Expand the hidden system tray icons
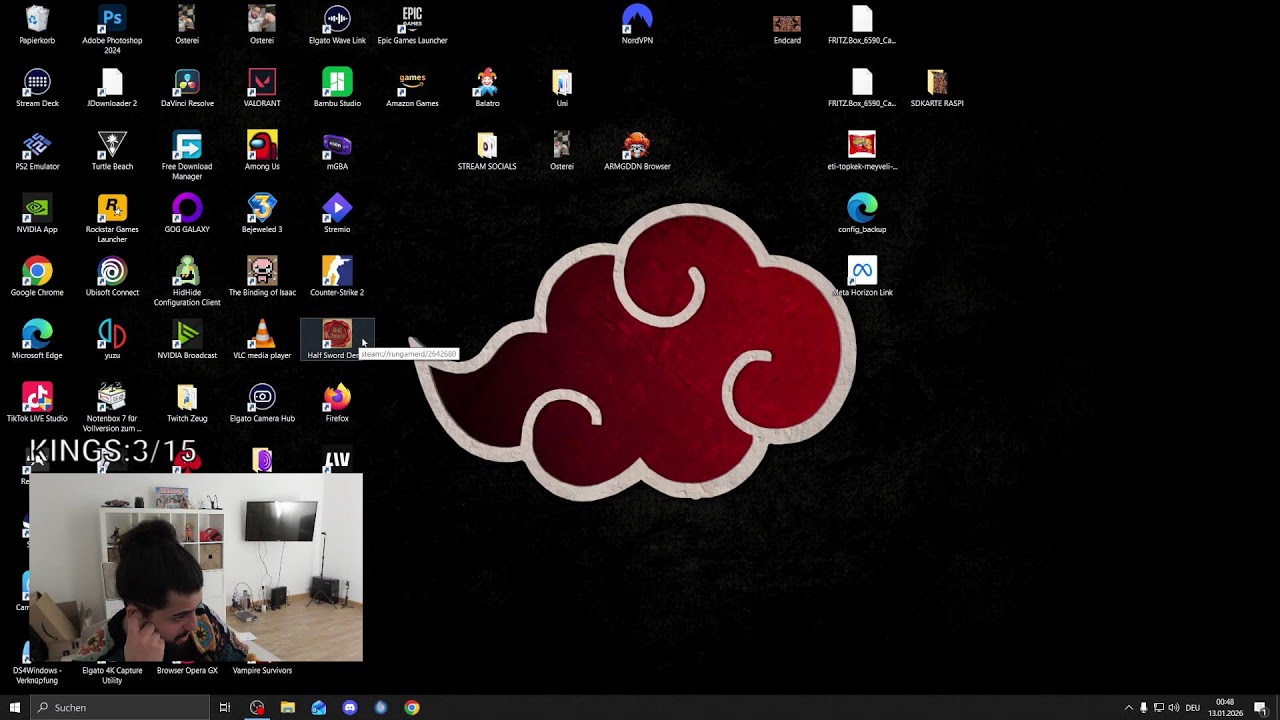This screenshot has width=1280, height=720. point(1129,707)
